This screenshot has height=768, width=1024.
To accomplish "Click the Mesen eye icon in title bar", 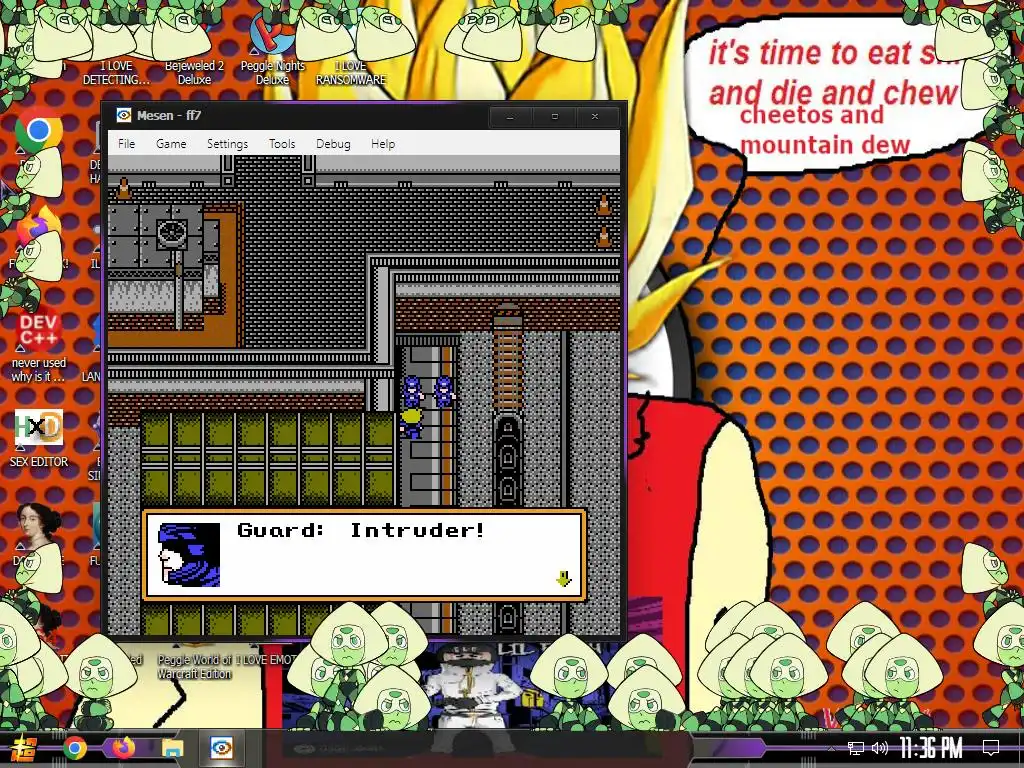I will click(x=123, y=116).
